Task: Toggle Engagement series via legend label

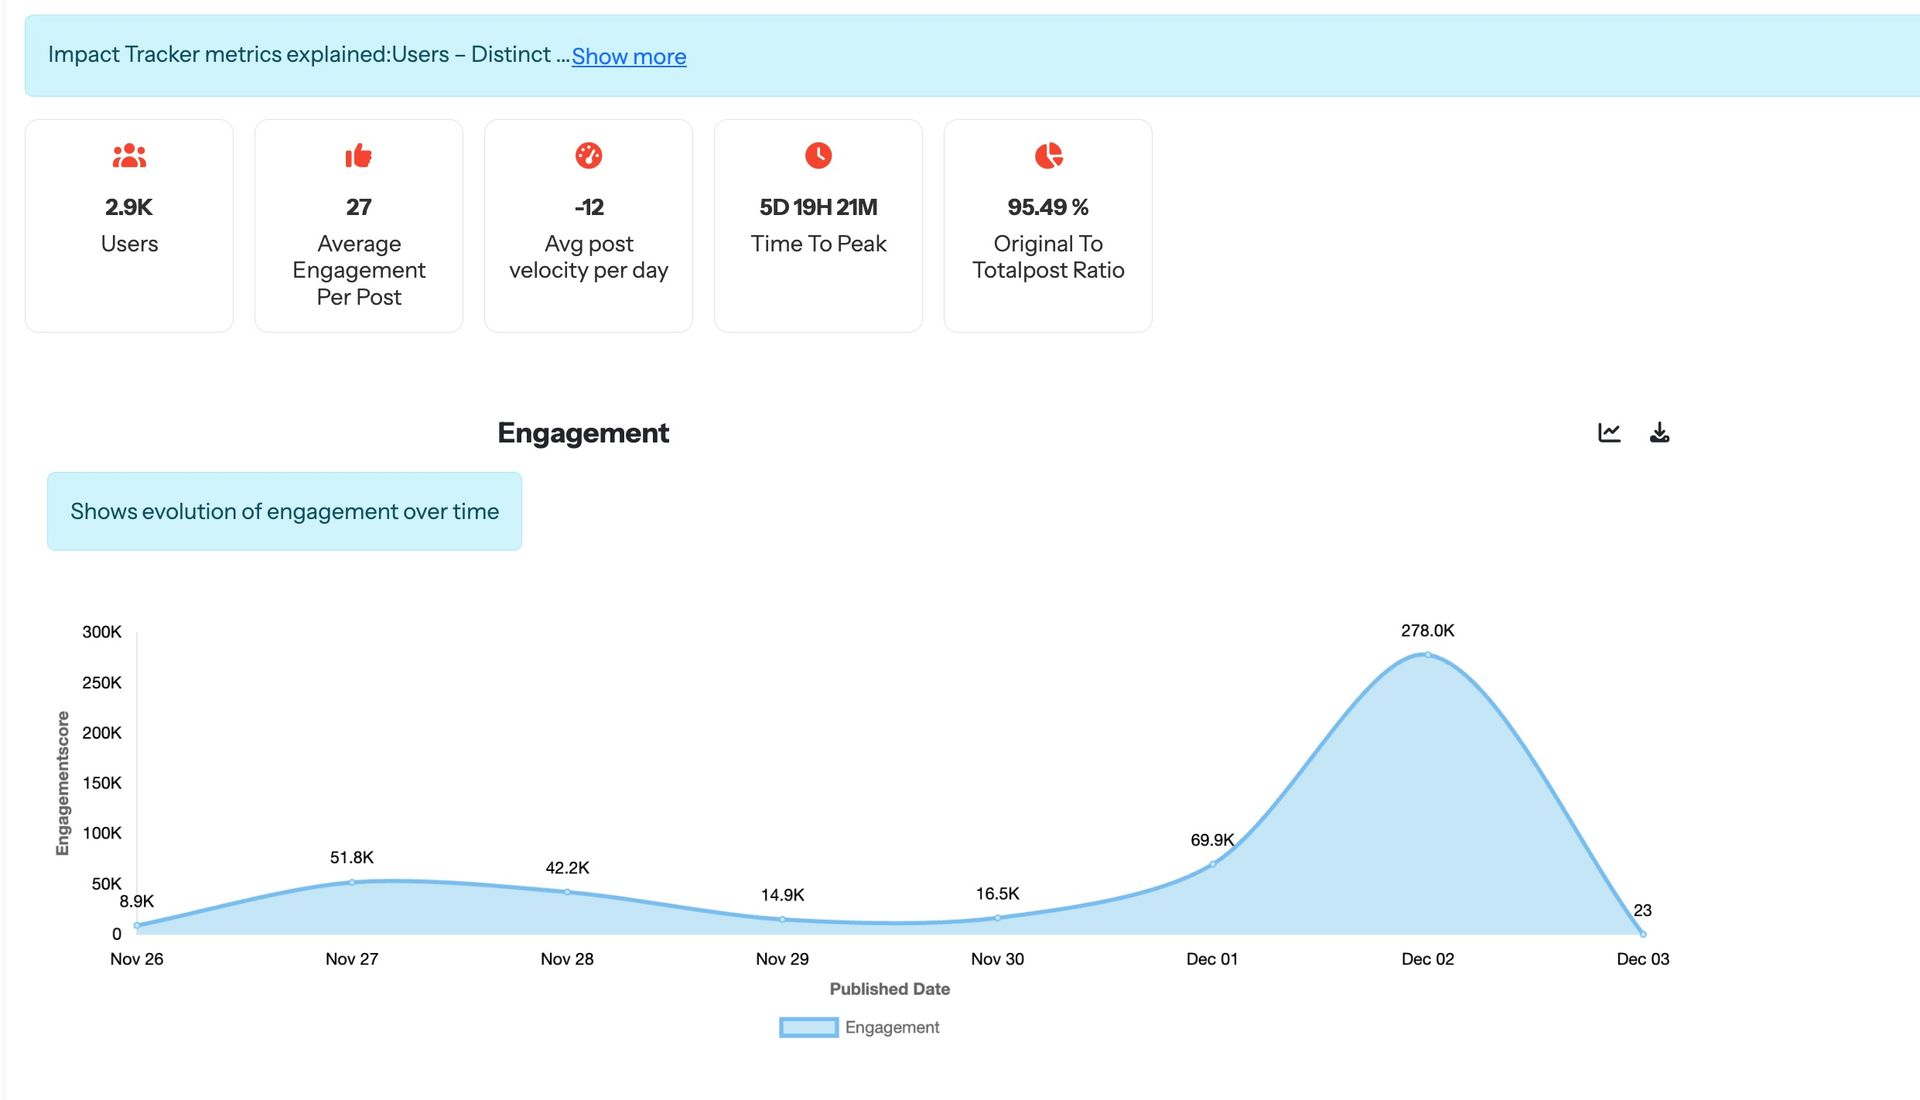Action: (892, 1027)
